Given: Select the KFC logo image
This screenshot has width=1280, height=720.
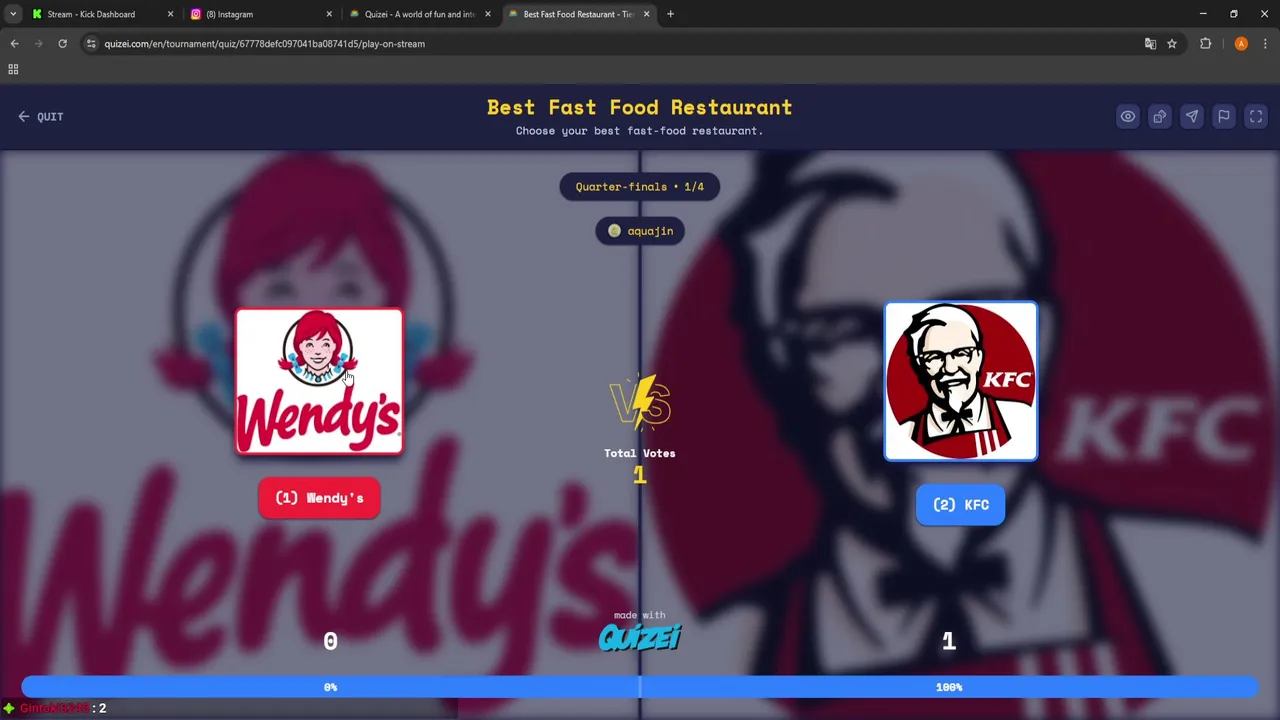Looking at the screenshot, I should point(960,381).
